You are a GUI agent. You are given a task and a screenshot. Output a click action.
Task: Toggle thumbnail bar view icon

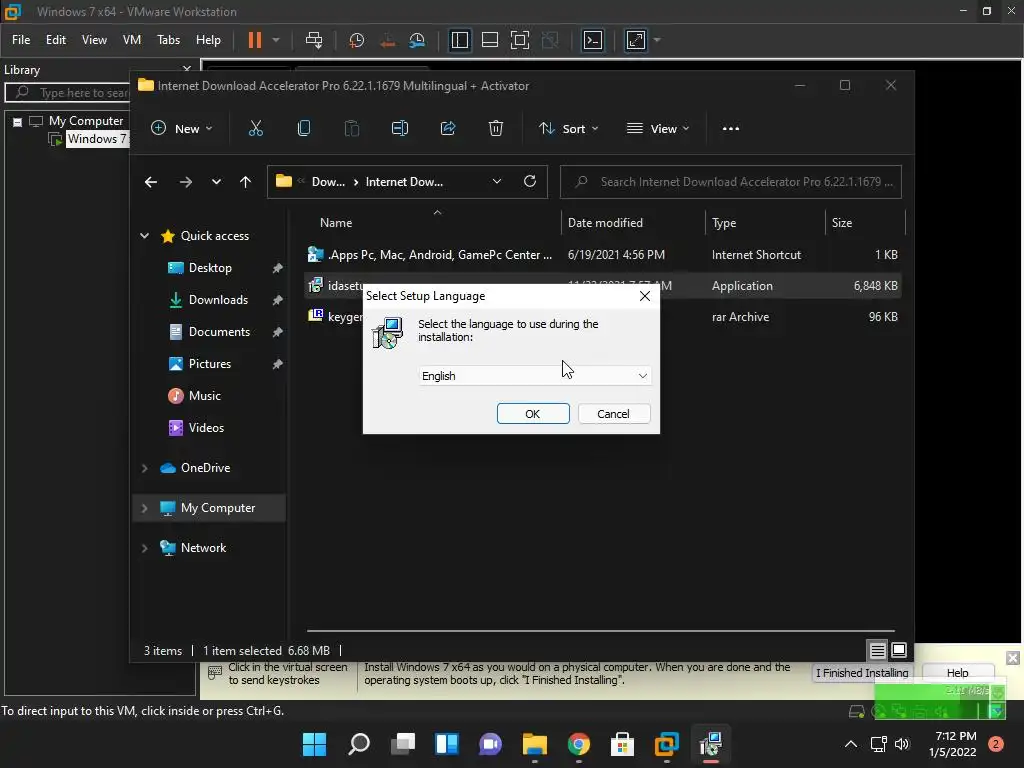pyautogui.click(x=490, y=40)
